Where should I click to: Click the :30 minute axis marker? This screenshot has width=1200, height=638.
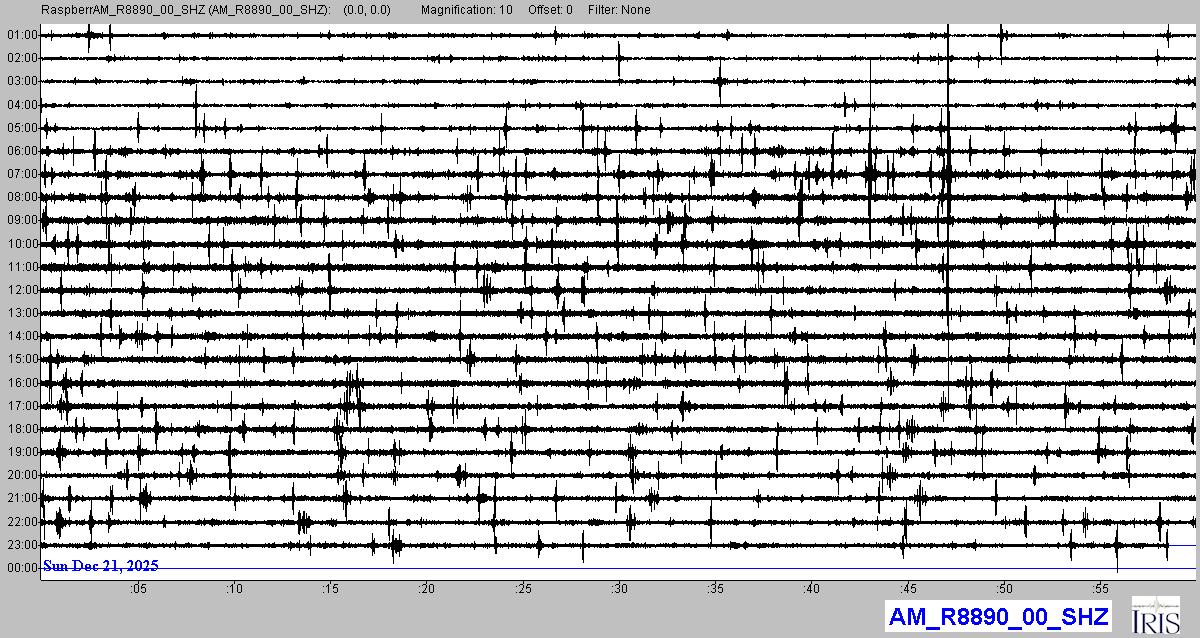tap(619, 589)
